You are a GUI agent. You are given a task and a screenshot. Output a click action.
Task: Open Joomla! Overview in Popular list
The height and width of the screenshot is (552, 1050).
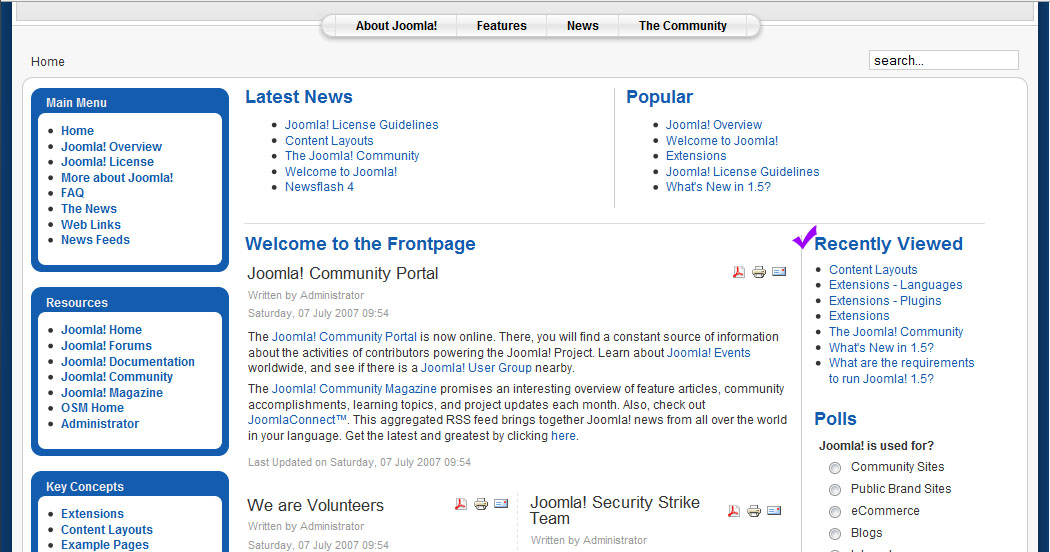[x=714, y=125]
